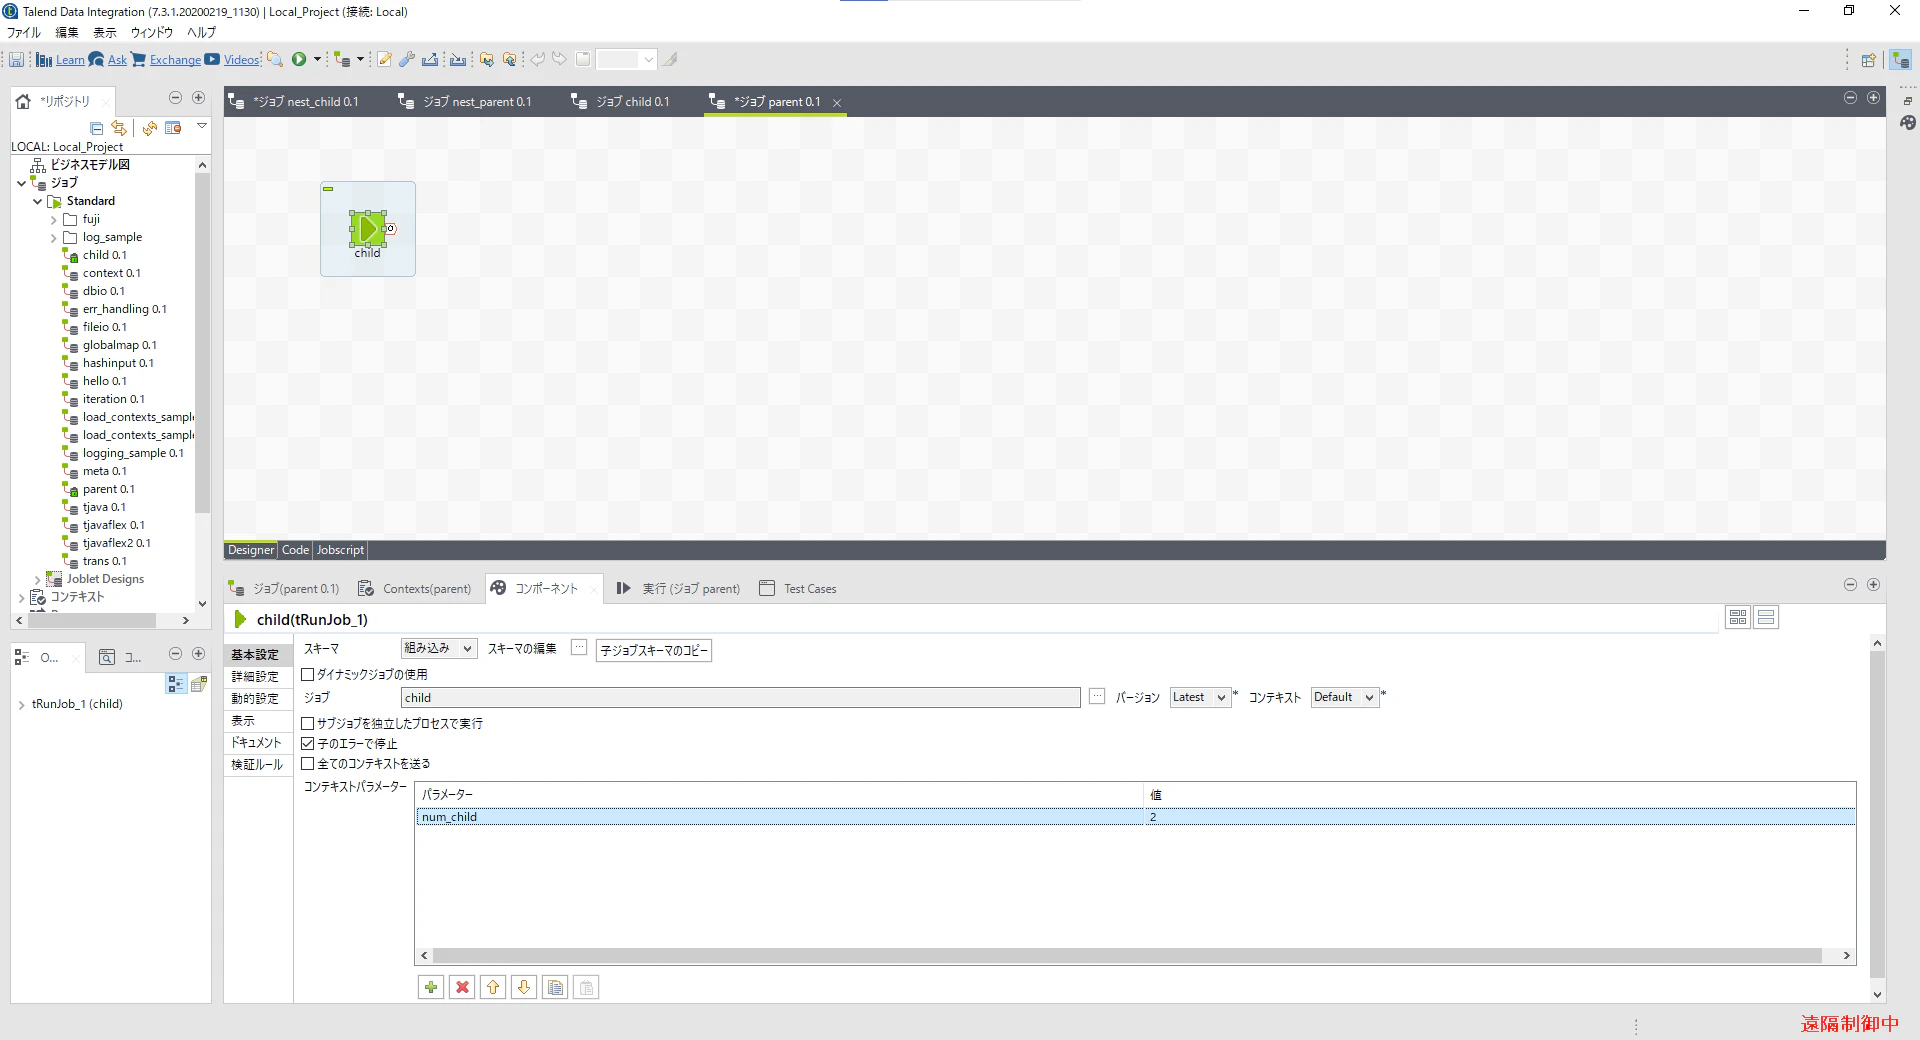1920x1040 pixels.
Task: Click 子ジョブスキーマのコピー button
Action: (654, 651)
